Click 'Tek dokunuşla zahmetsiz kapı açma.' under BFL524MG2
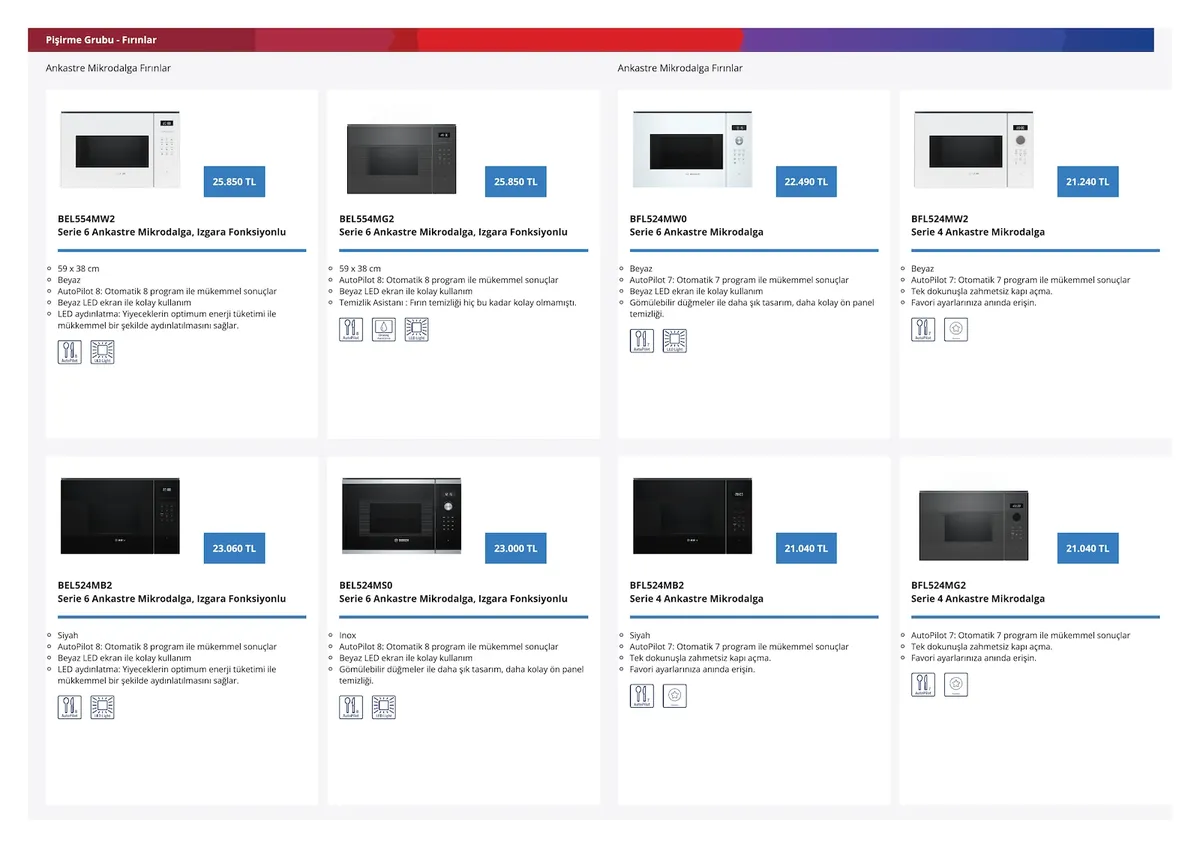 982,647
